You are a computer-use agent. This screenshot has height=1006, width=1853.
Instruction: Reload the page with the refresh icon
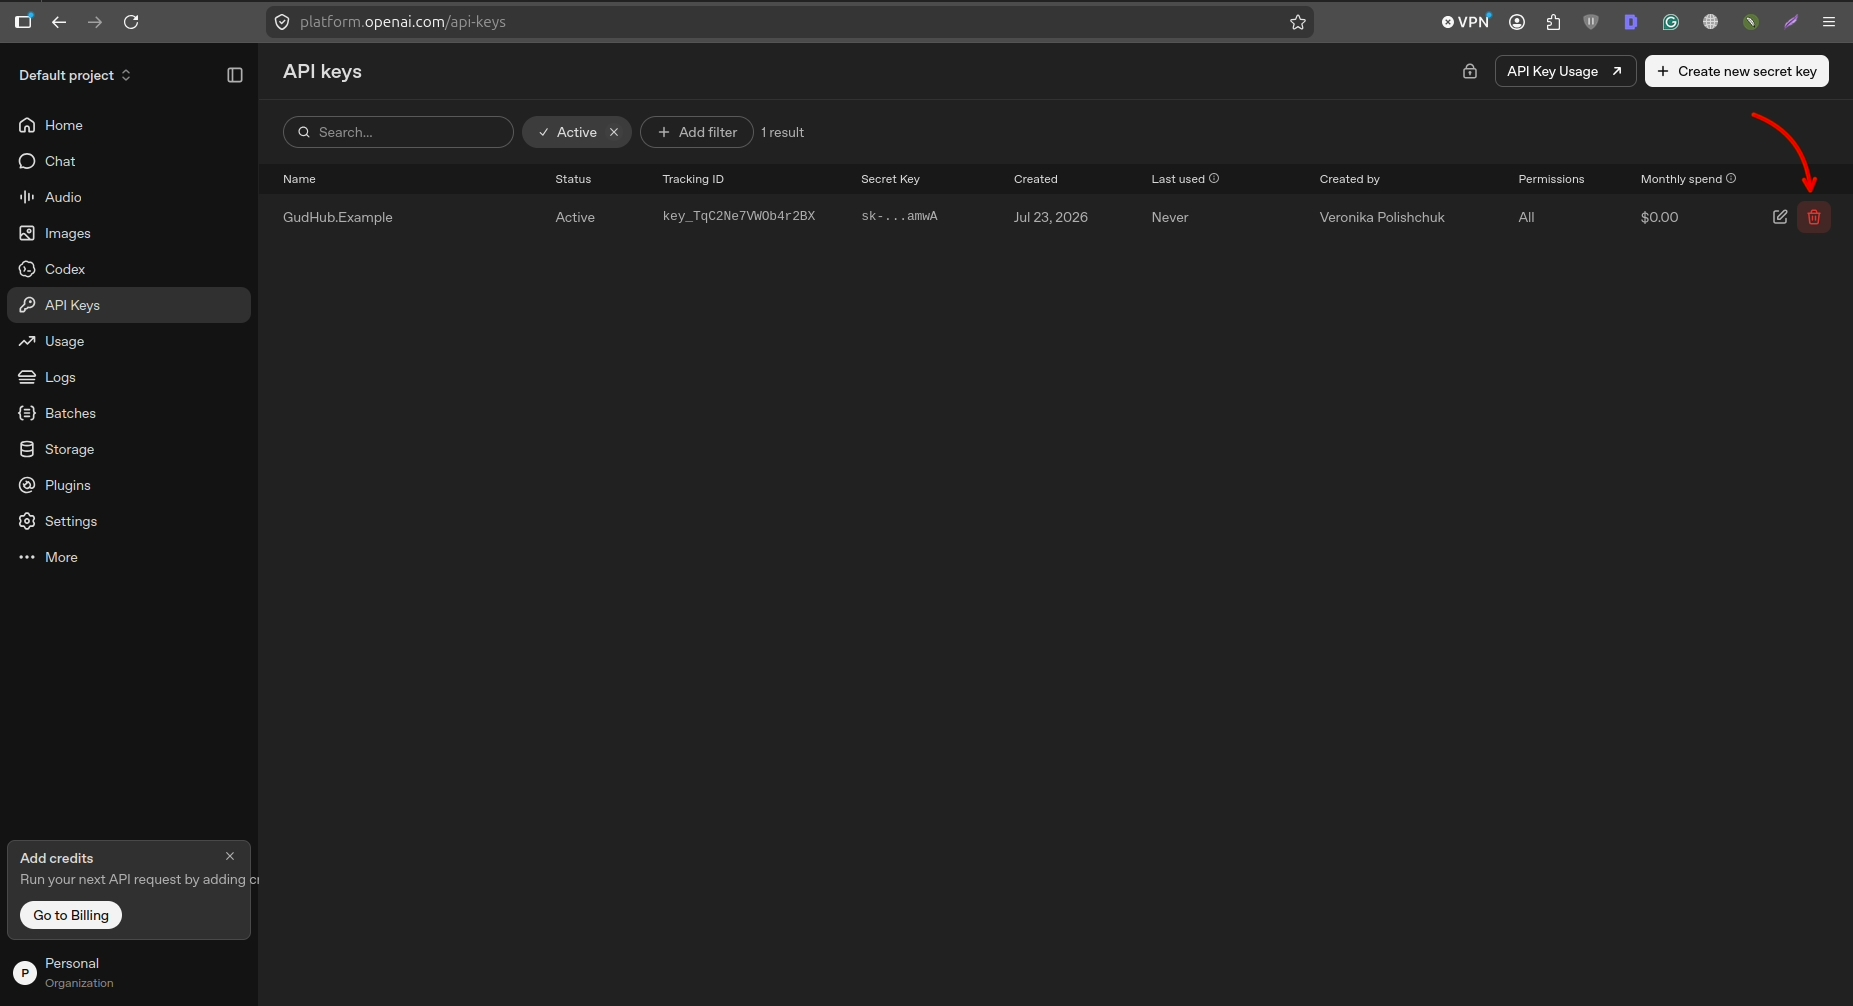coord(131,22)
